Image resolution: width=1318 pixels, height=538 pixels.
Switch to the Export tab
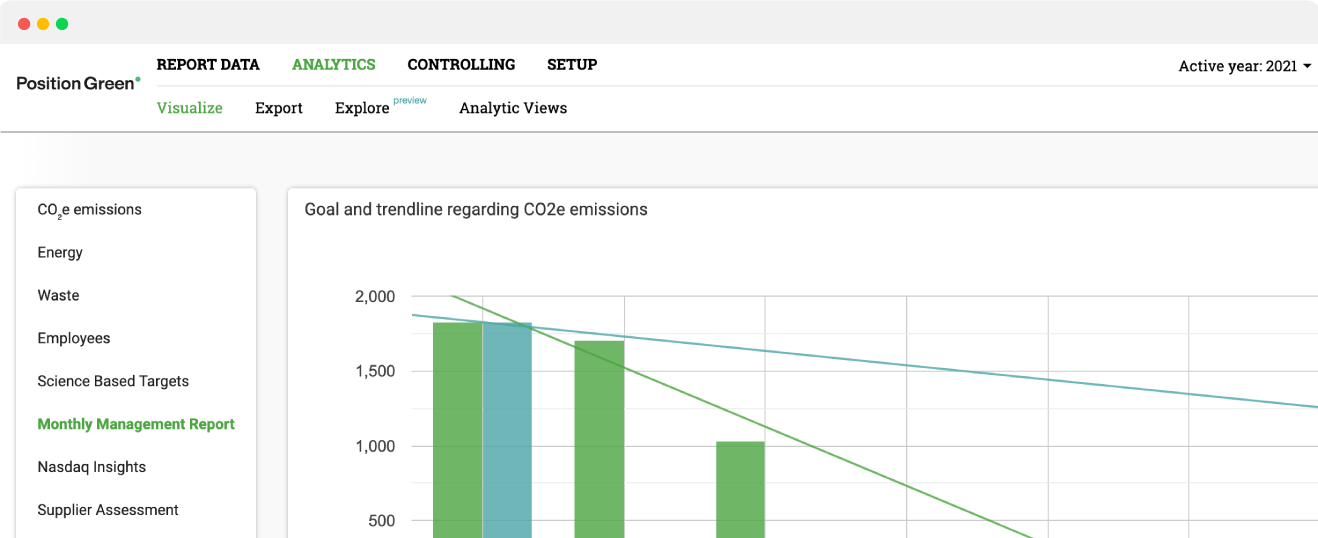[279, 108]
